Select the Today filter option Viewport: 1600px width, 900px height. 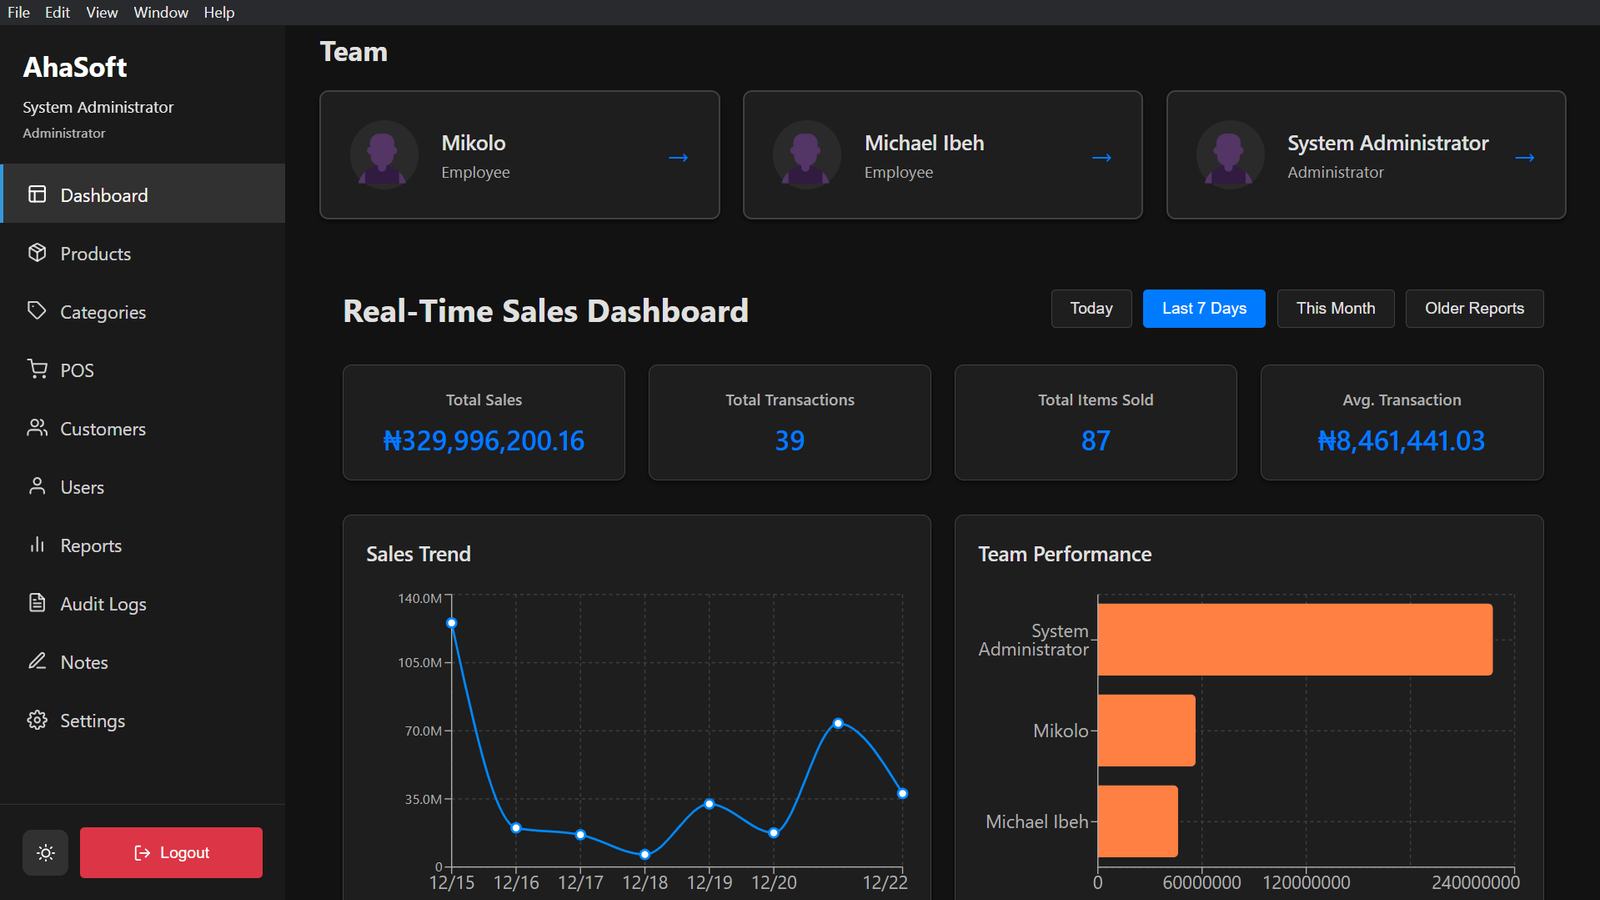(1090, 308)
